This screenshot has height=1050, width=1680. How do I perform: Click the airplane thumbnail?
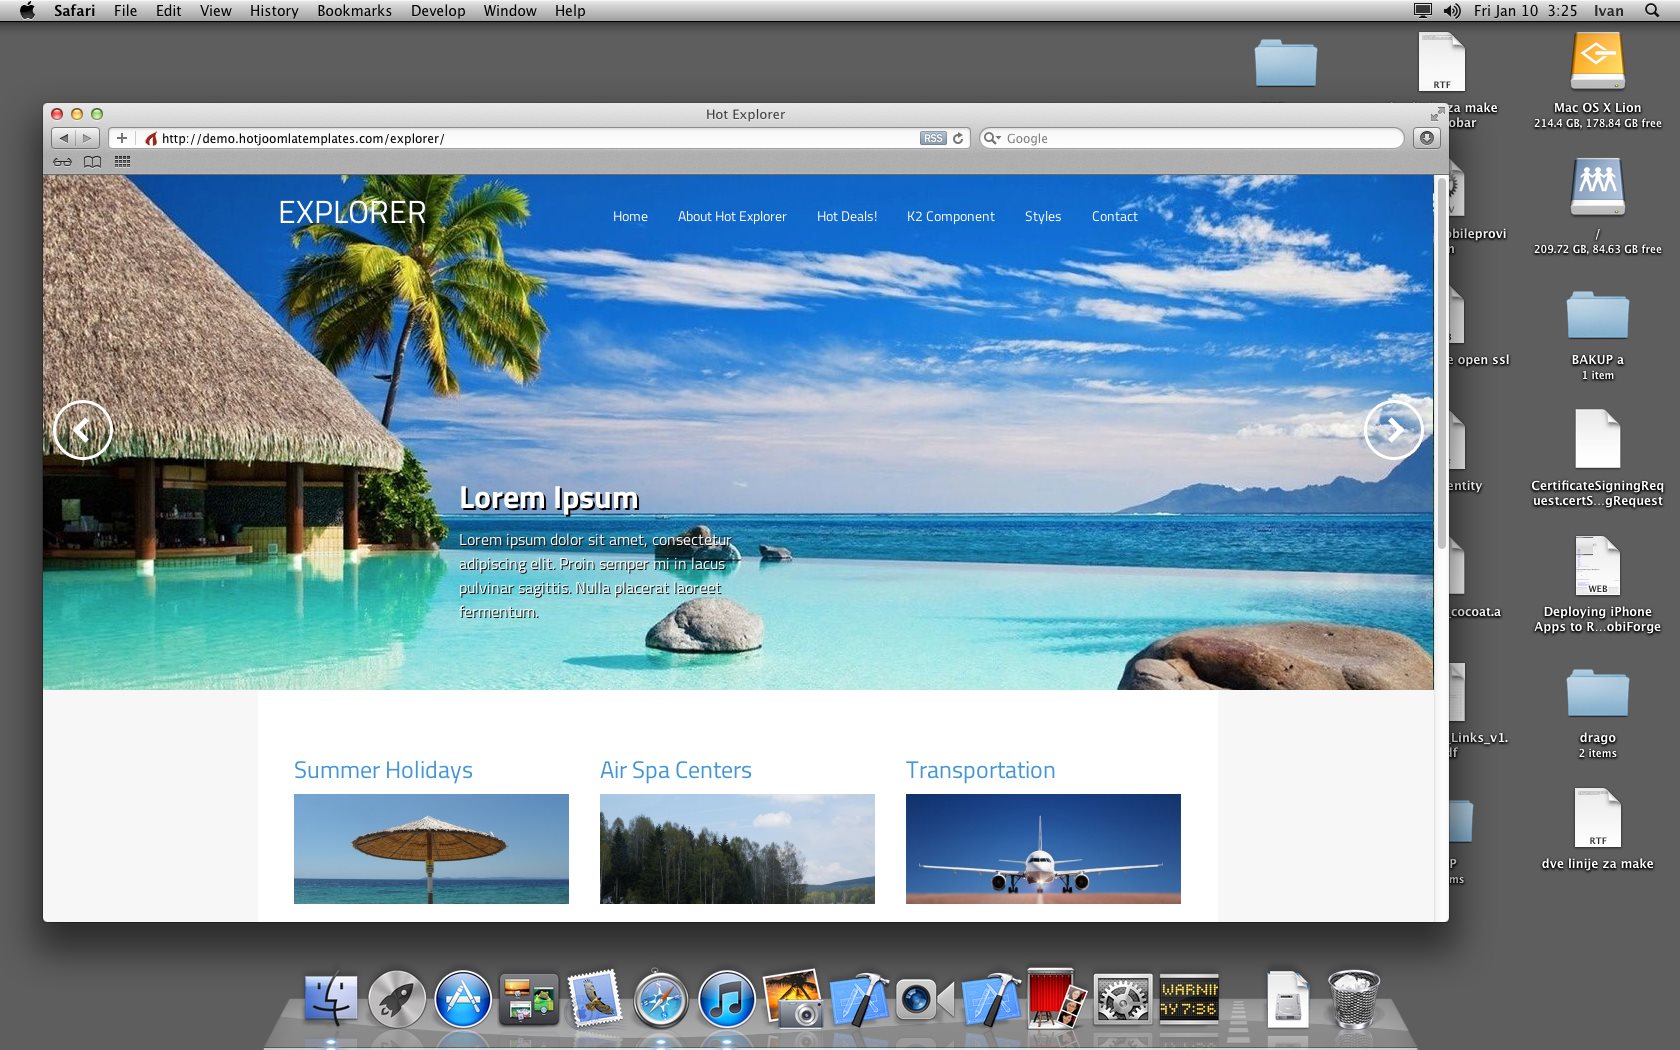pos(1043,849)
